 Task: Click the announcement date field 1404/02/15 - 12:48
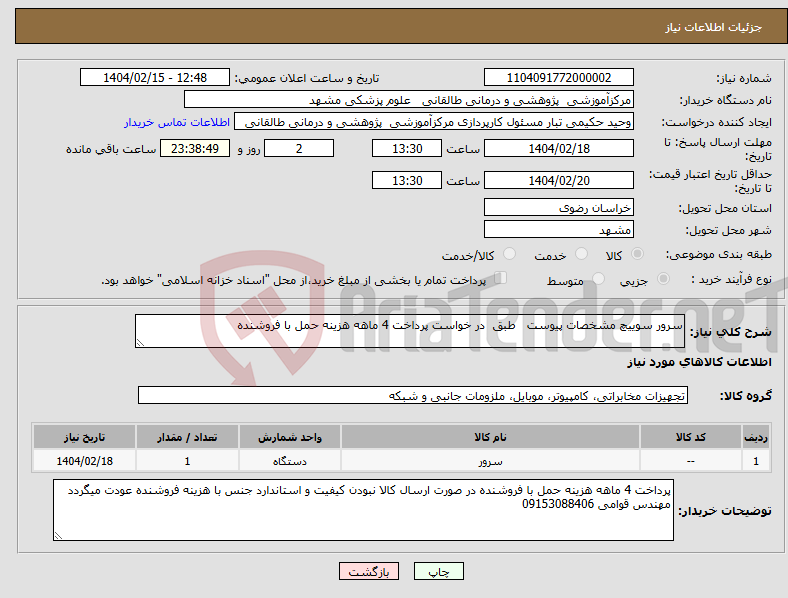tap(155, 77)
